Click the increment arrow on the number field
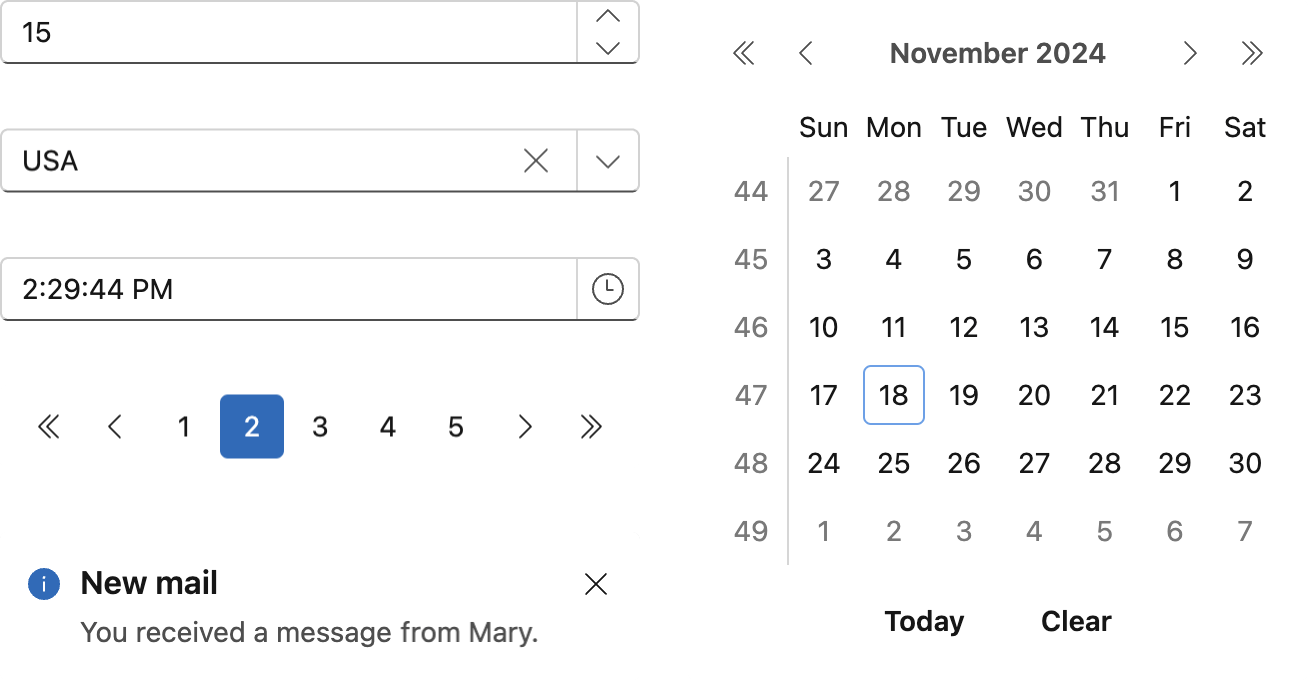The width and height of the screenshot is (1308, 680). click(608, 17)
